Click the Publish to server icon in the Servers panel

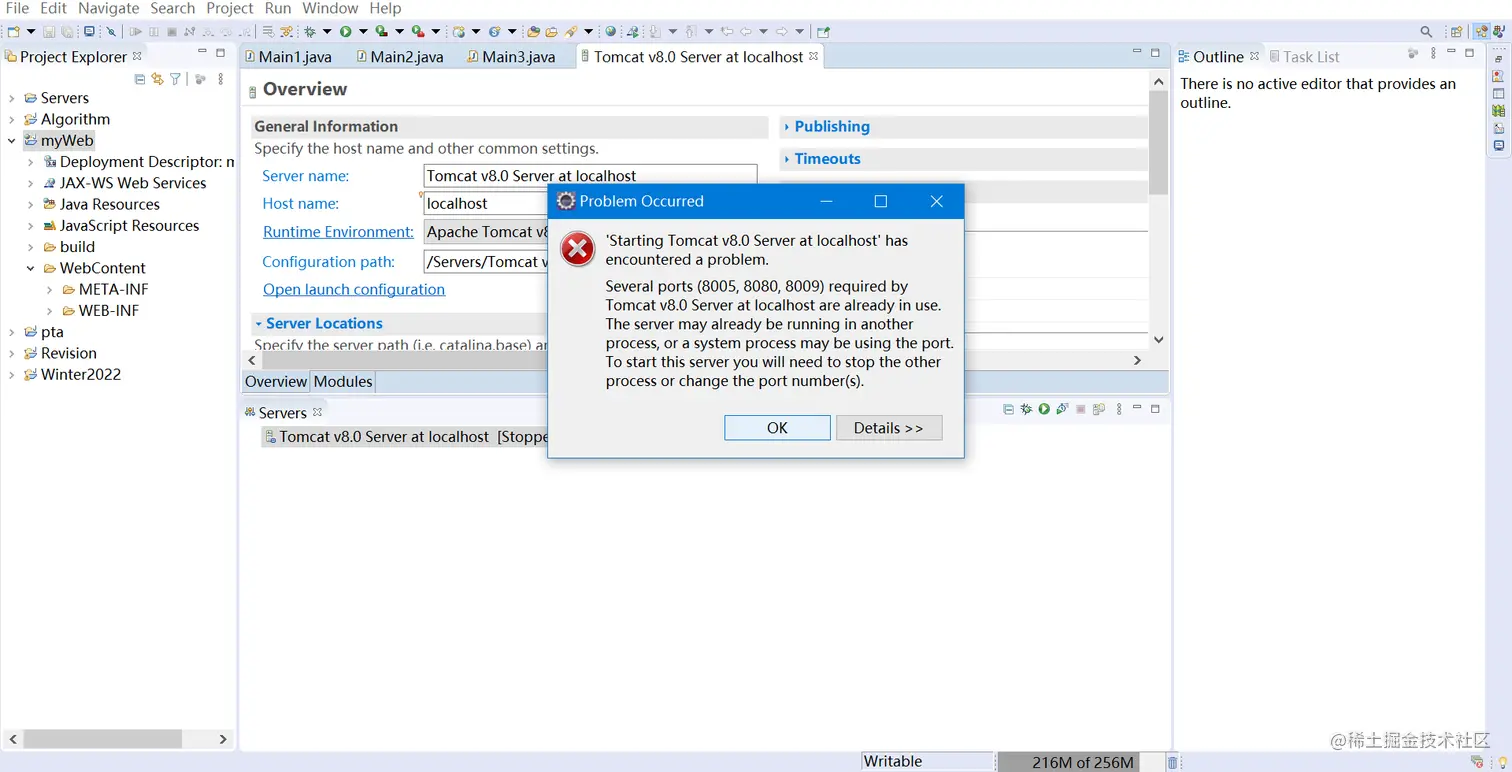(1098, 409)
